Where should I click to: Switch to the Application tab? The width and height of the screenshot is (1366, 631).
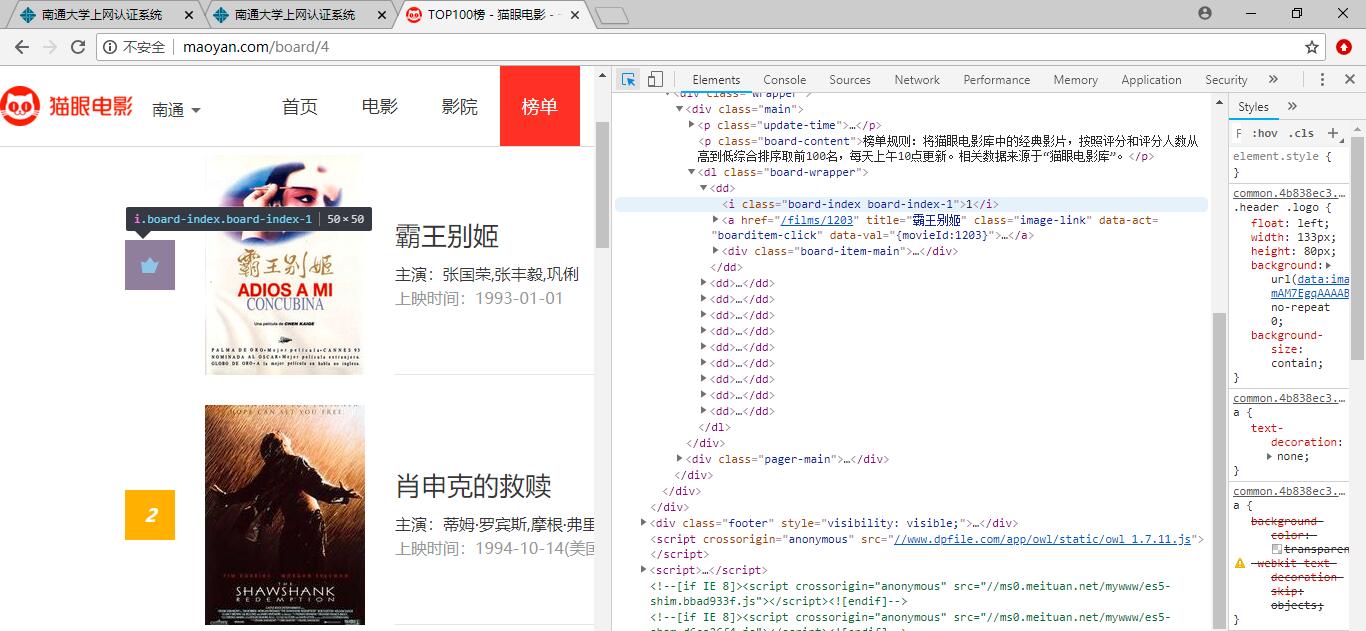point(1151,80)
